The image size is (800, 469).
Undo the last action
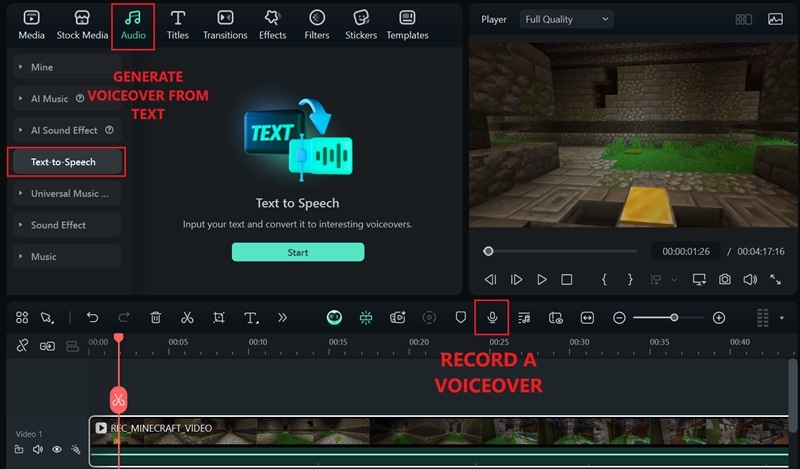point(92,318)
